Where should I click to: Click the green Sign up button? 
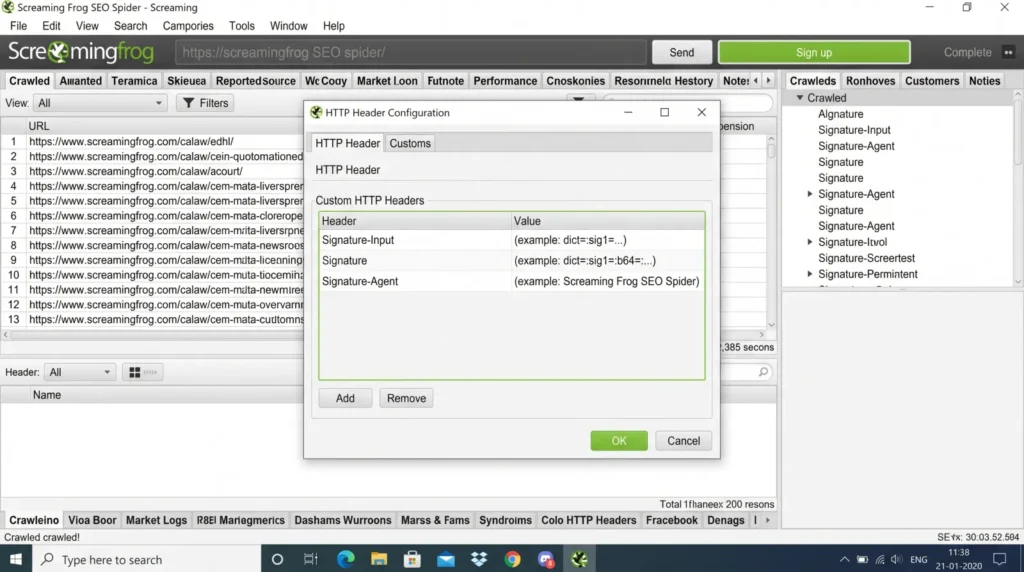(x=814, y=52)
